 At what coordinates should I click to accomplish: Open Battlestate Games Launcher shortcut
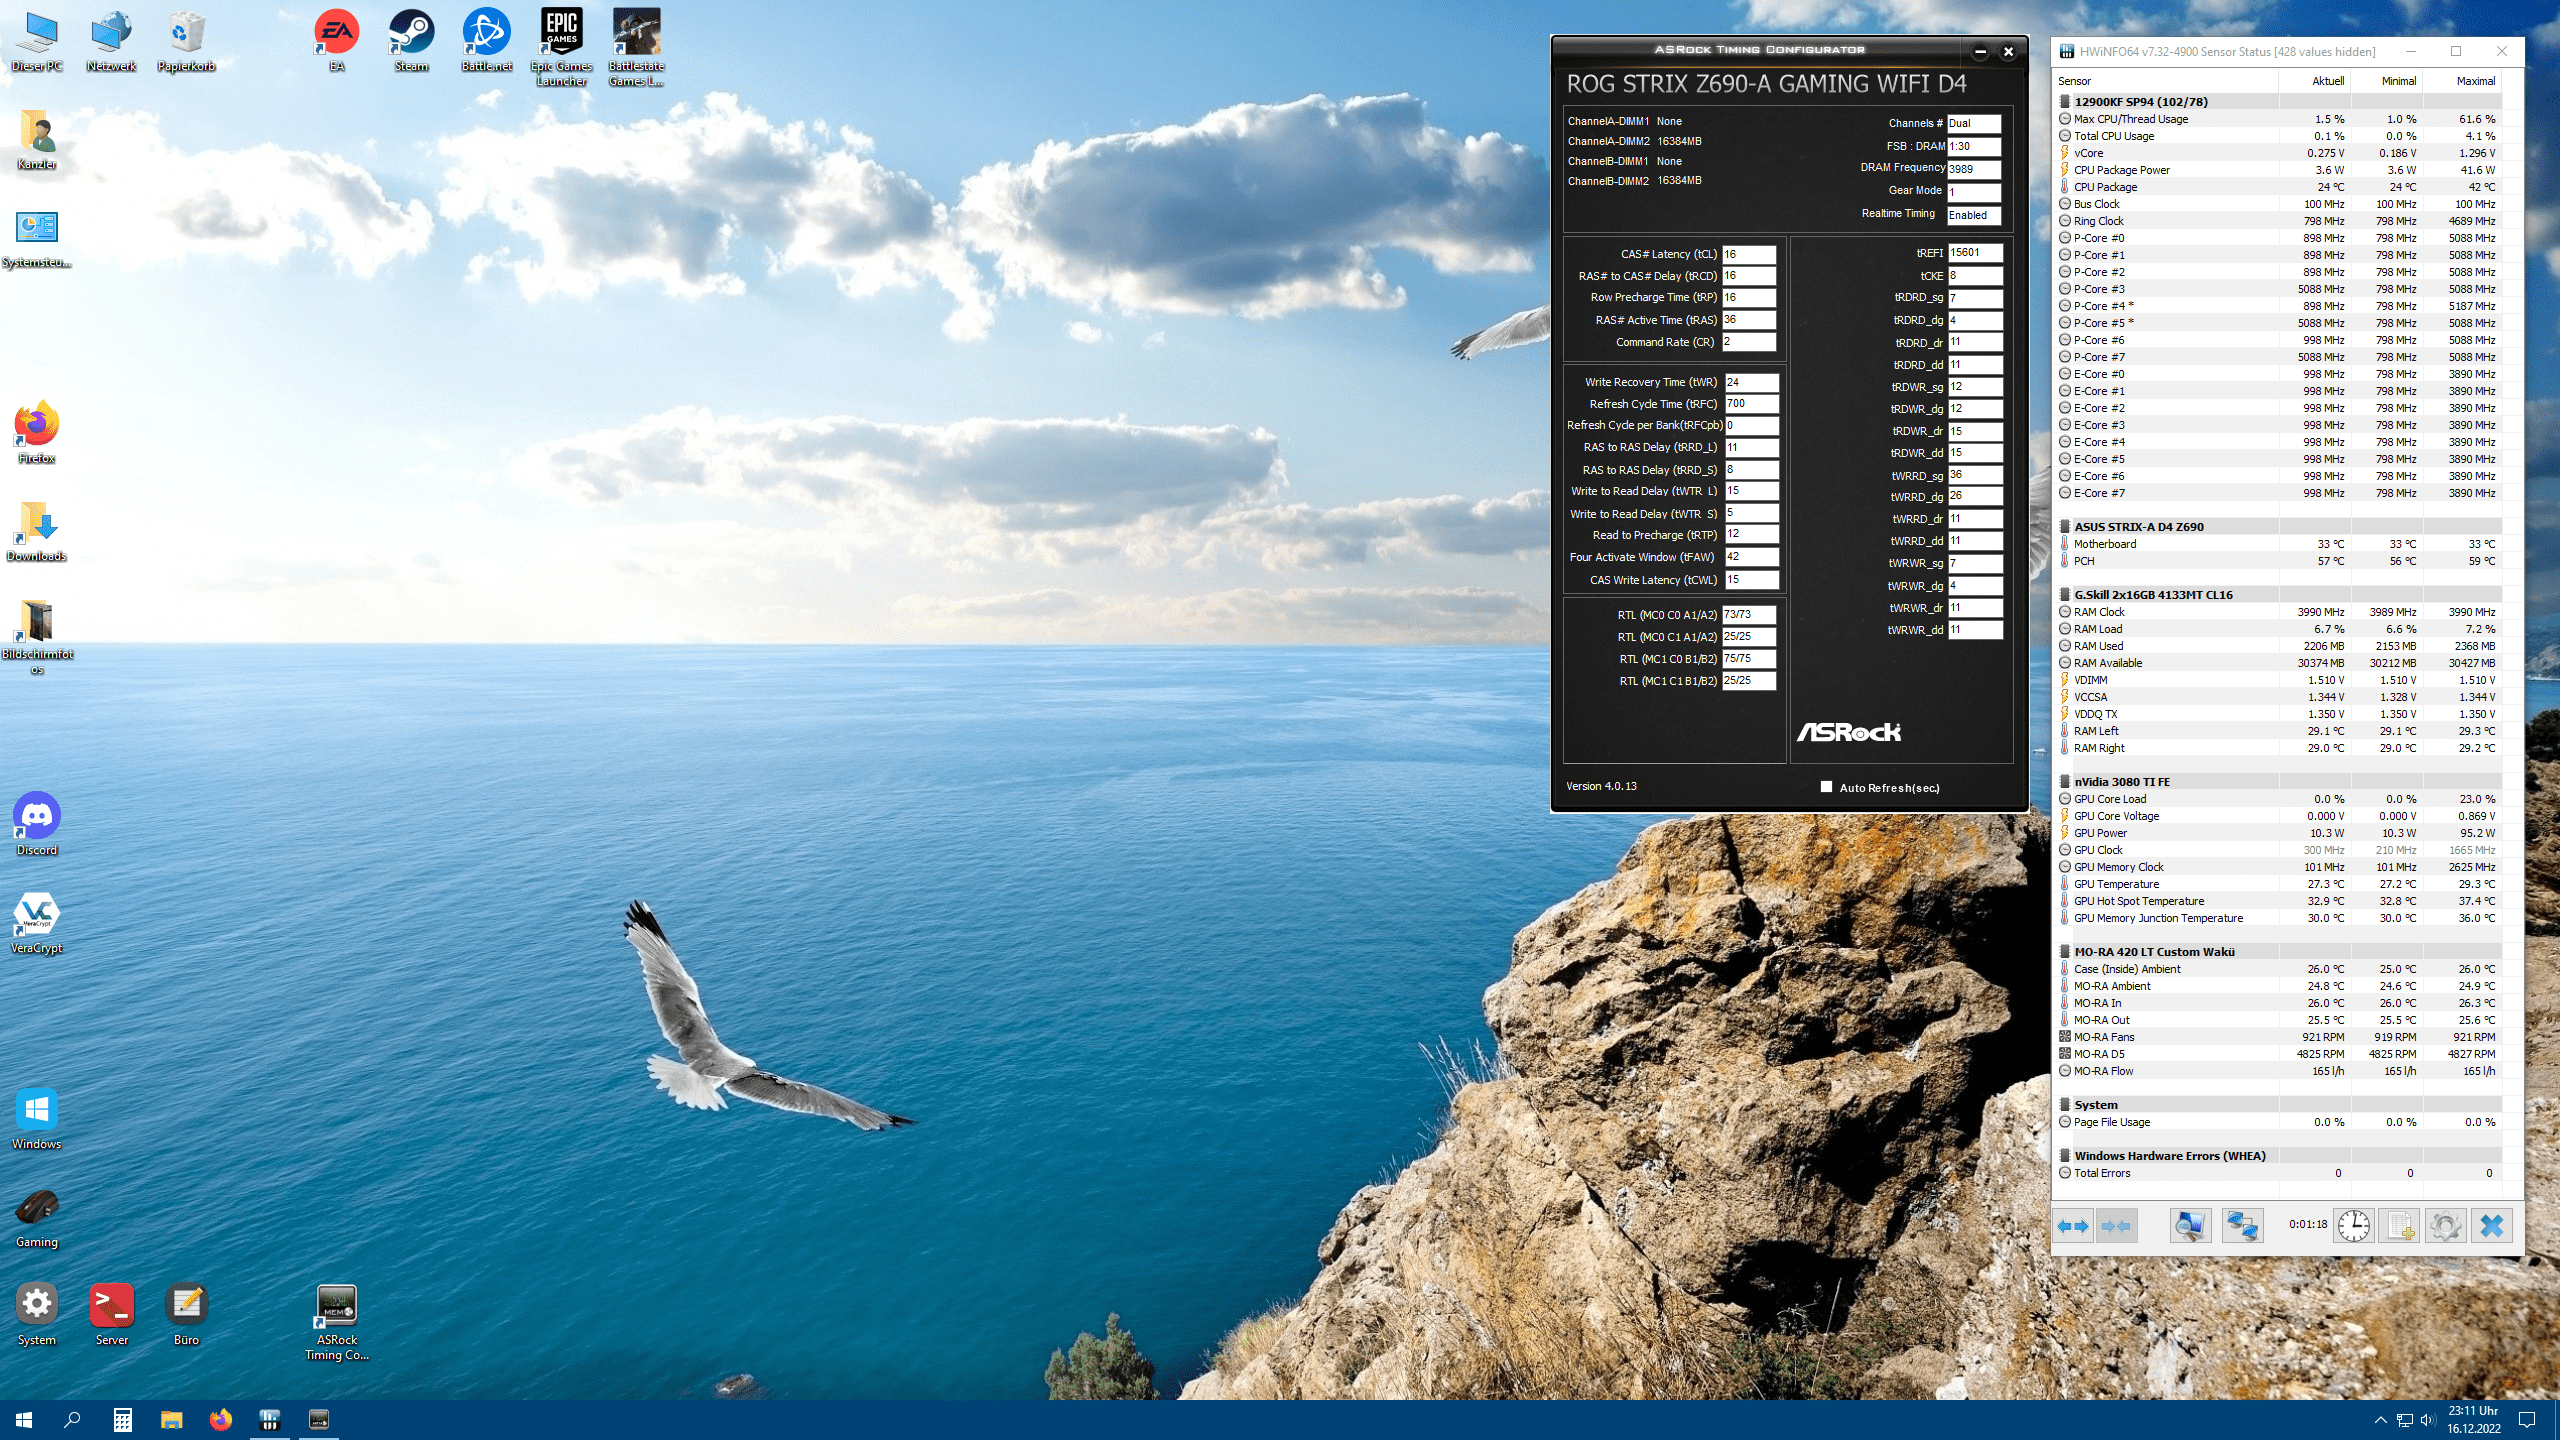coord(636,48)
